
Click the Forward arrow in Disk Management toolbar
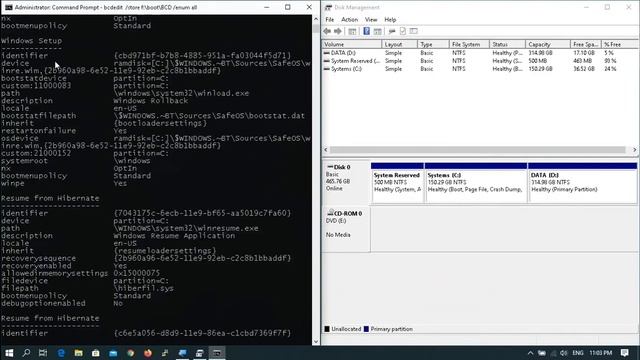tap(338, 31)
